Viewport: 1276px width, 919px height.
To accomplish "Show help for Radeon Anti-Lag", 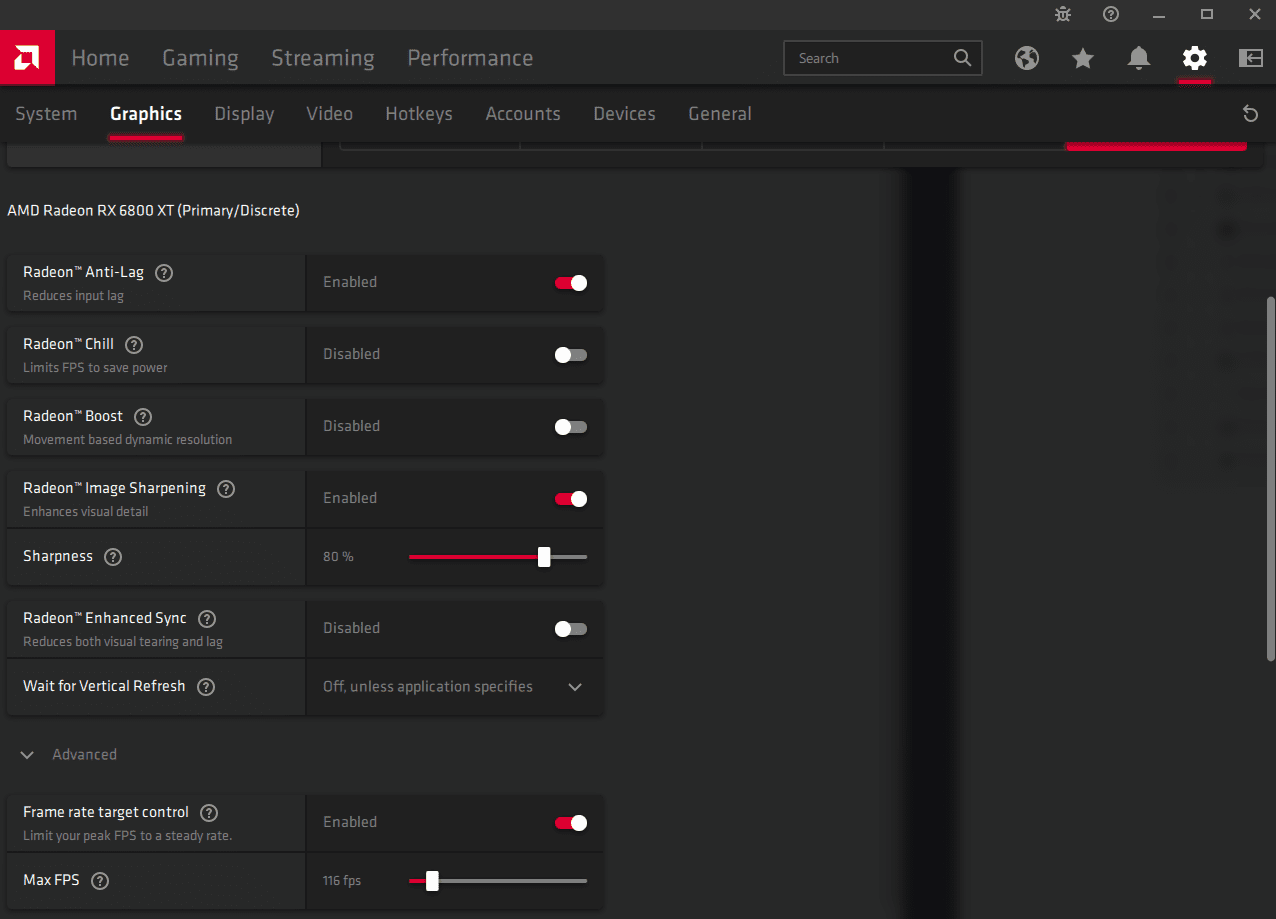I will [165, 272].
